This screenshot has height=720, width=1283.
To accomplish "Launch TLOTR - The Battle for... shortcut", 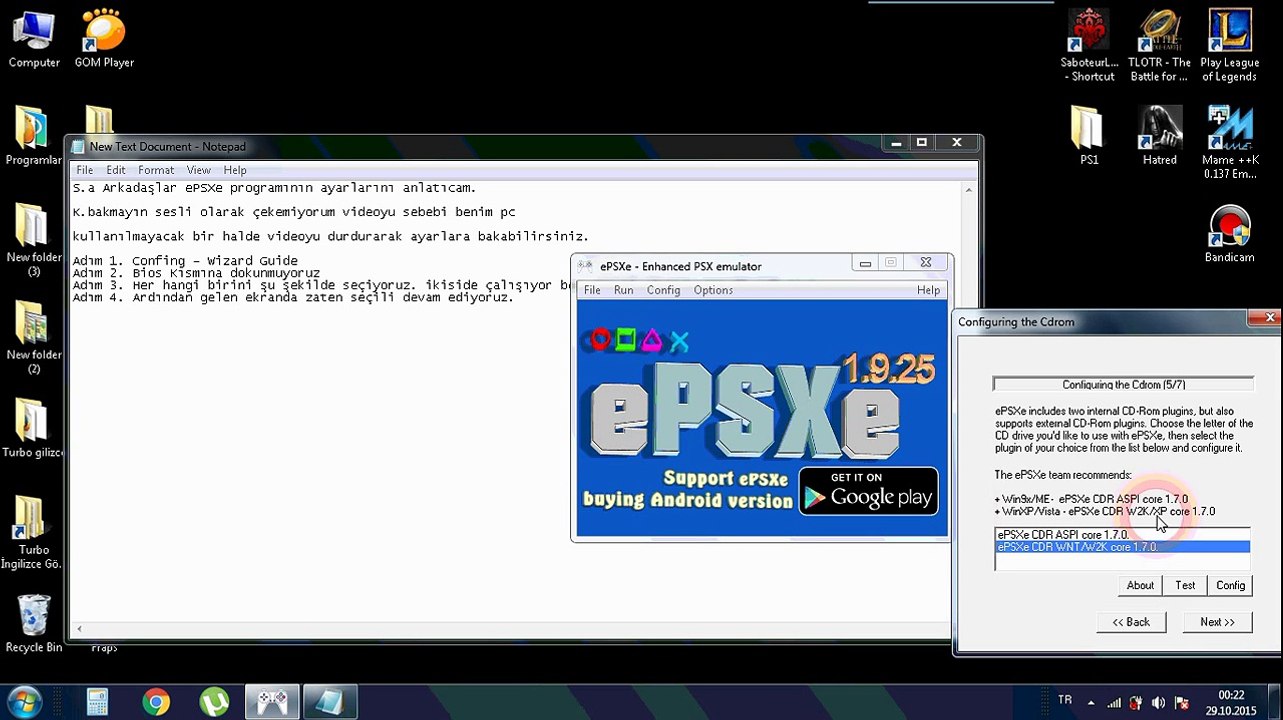I will pos(1159,46).
